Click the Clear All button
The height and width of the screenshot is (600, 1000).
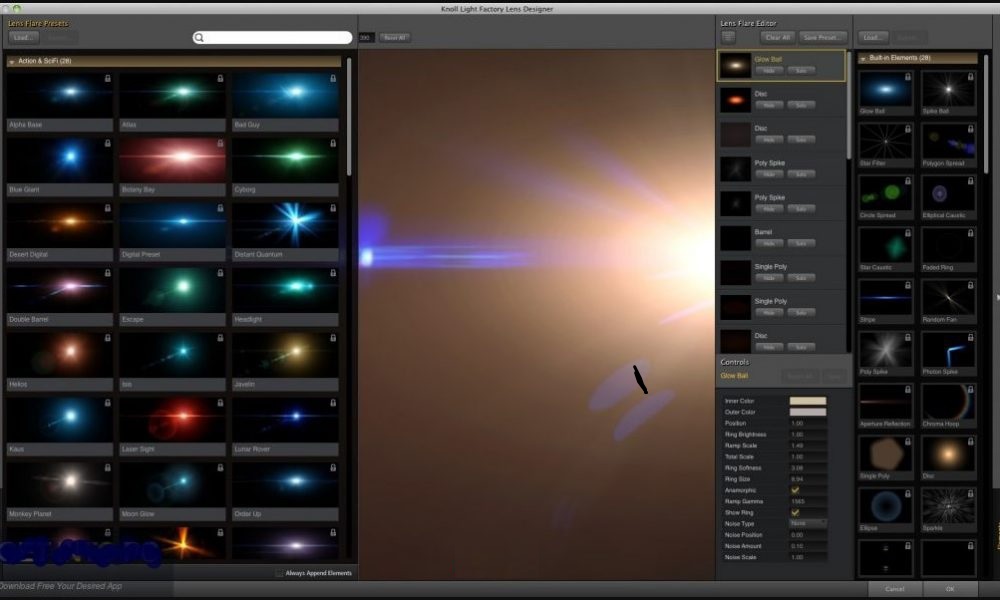(777, 38)
